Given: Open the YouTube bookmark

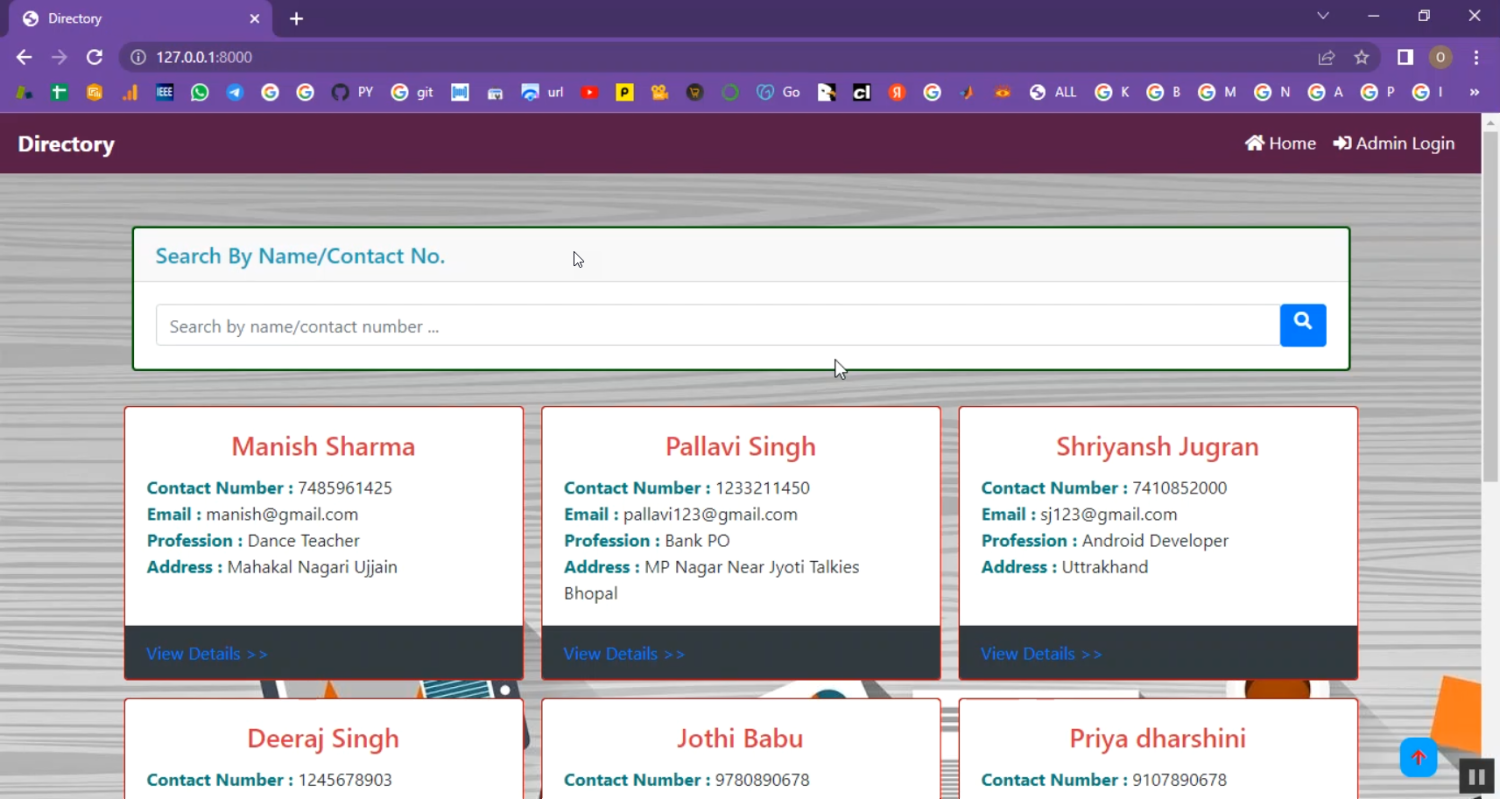Looking at the screenshot, I should (589, 92).
